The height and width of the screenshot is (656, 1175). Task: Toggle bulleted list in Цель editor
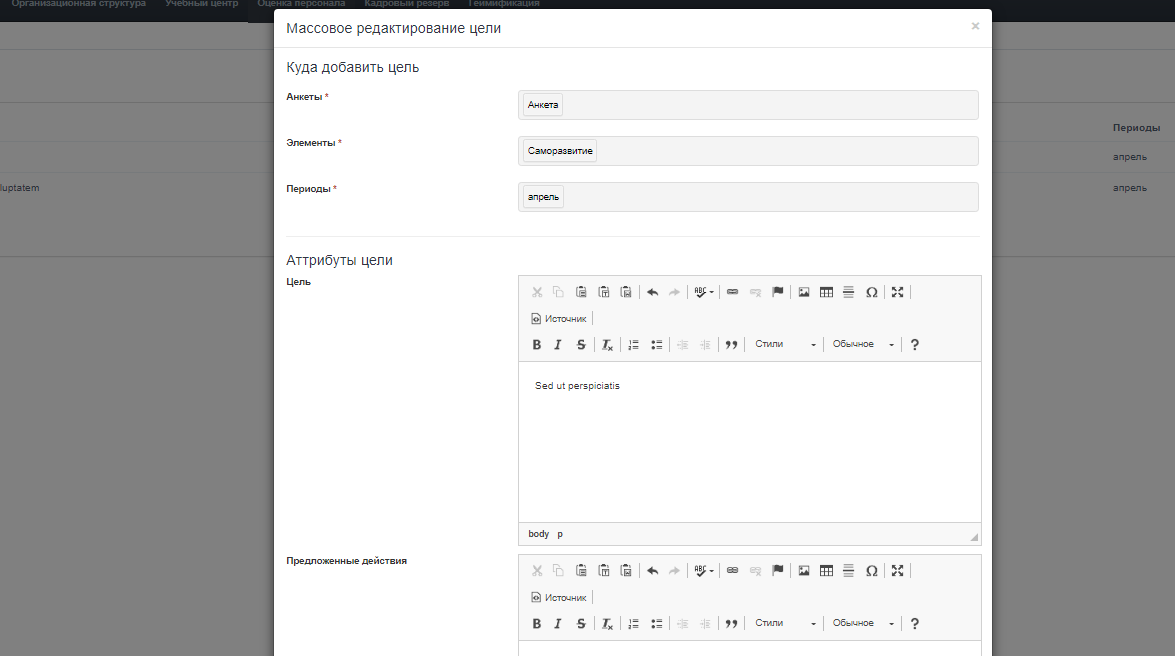(657, 345)
